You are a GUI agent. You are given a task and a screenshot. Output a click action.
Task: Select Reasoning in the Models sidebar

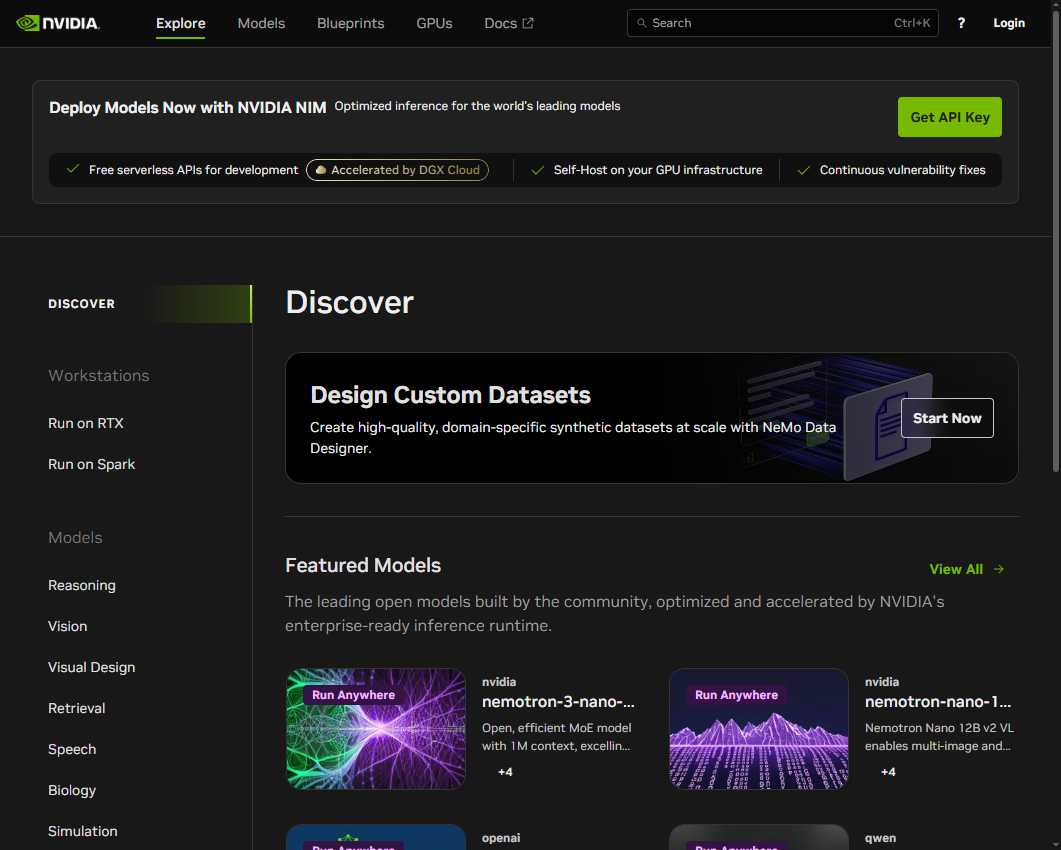click(82, 585)
